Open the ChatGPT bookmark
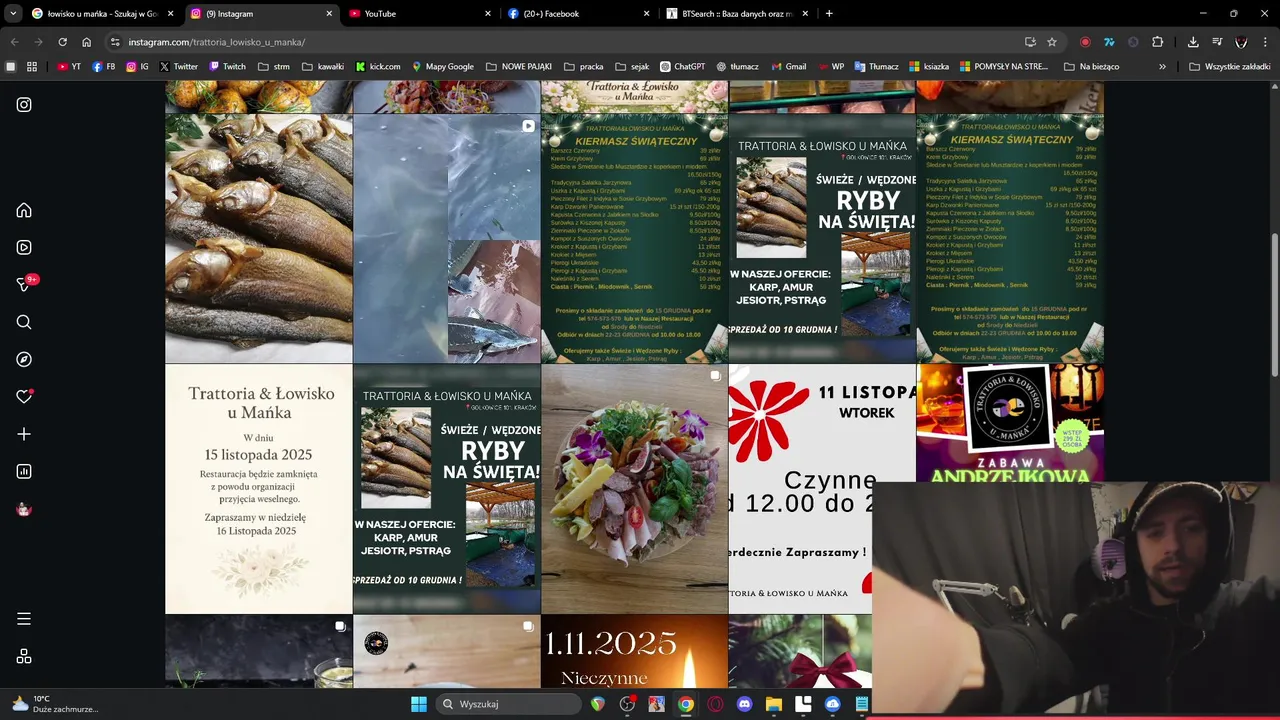Image resolution: width=1280 pixels, height=720 pixels. click(682, 67)
